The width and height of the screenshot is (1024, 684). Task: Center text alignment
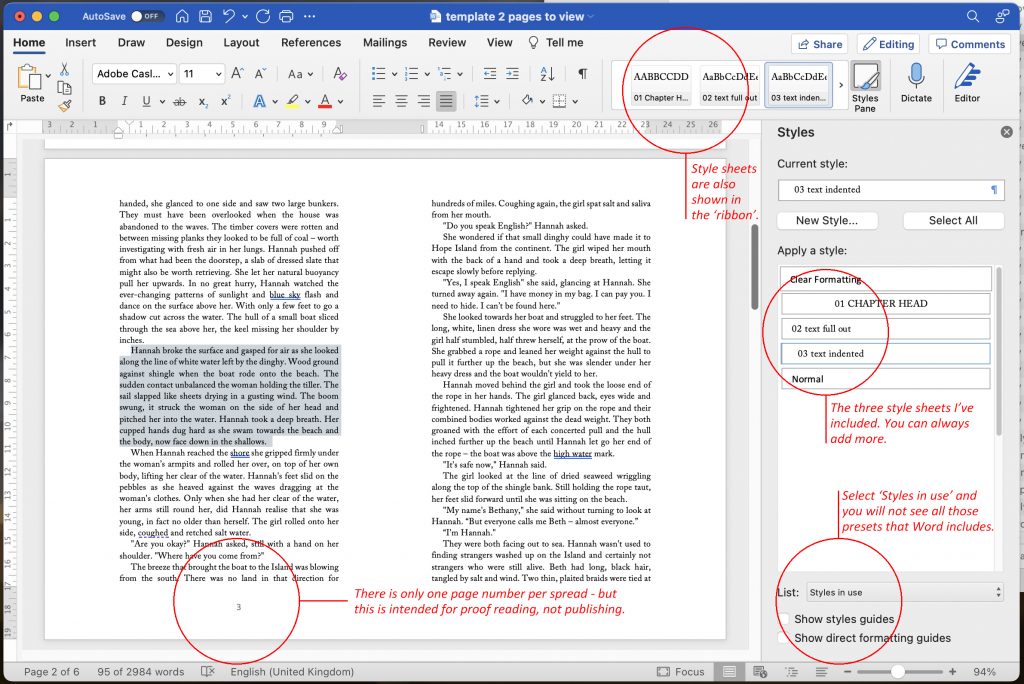click(401, 101)
